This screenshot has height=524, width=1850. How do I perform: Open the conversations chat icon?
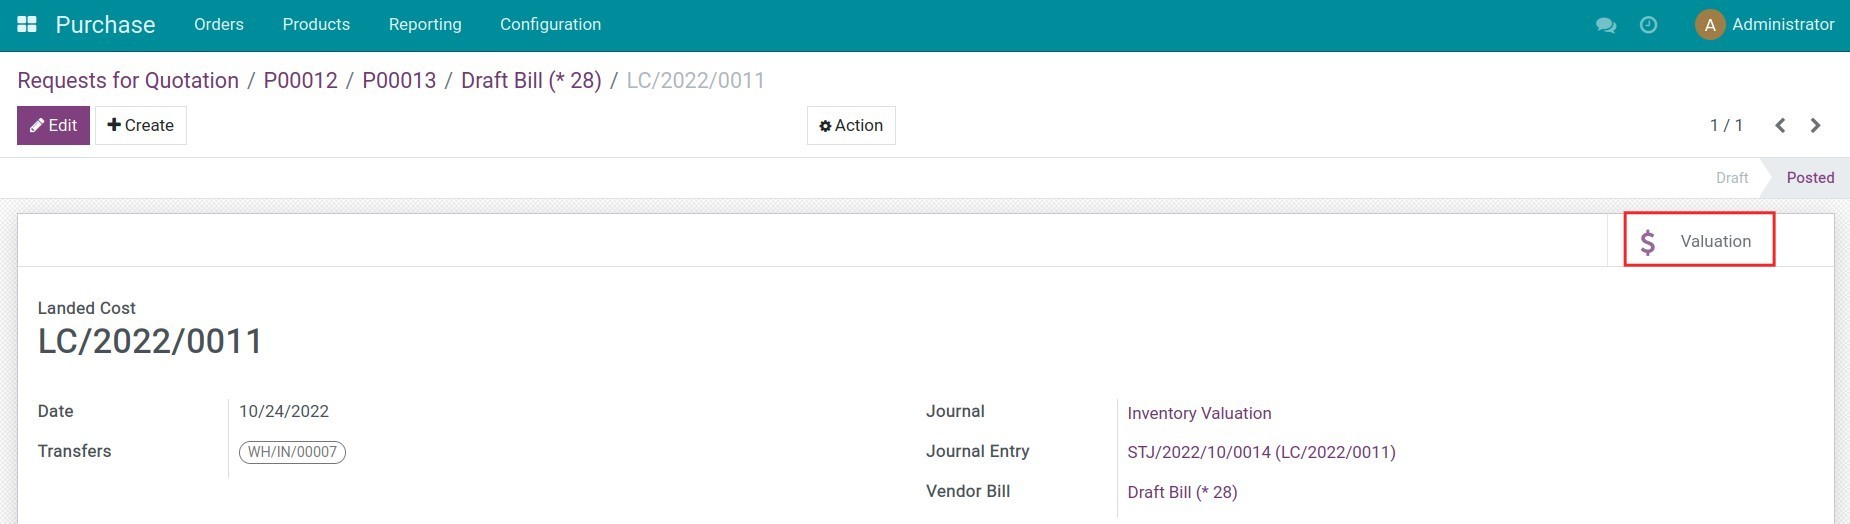point(1606,25)
